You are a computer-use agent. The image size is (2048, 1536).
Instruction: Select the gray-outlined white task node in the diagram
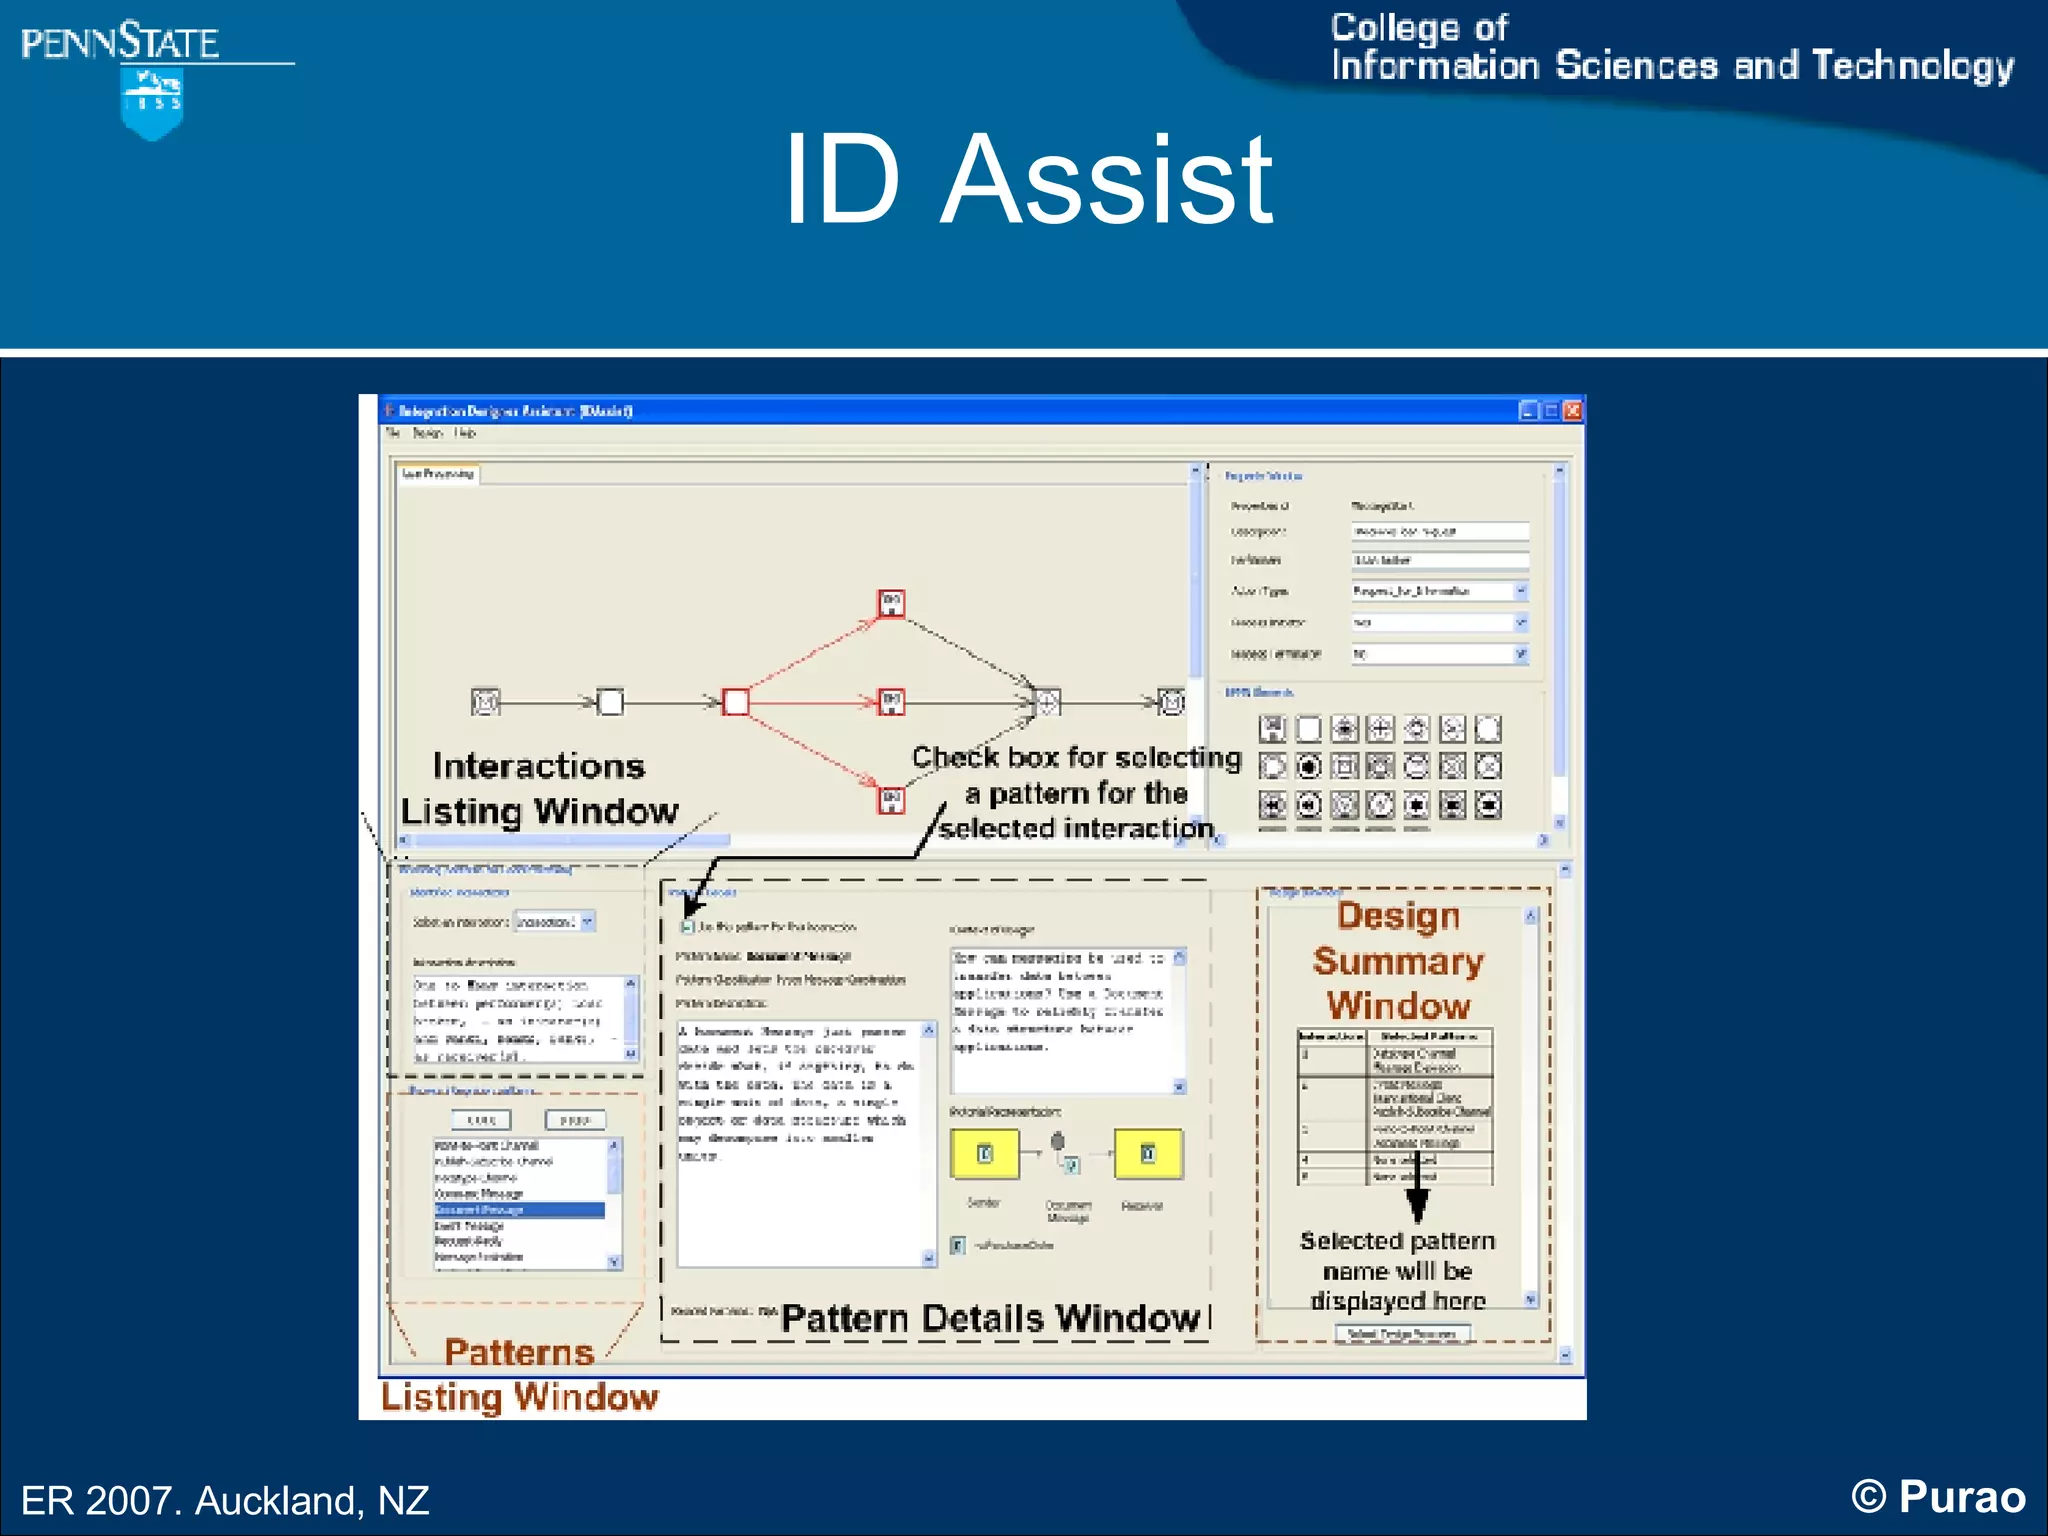[x=610, y=702]
